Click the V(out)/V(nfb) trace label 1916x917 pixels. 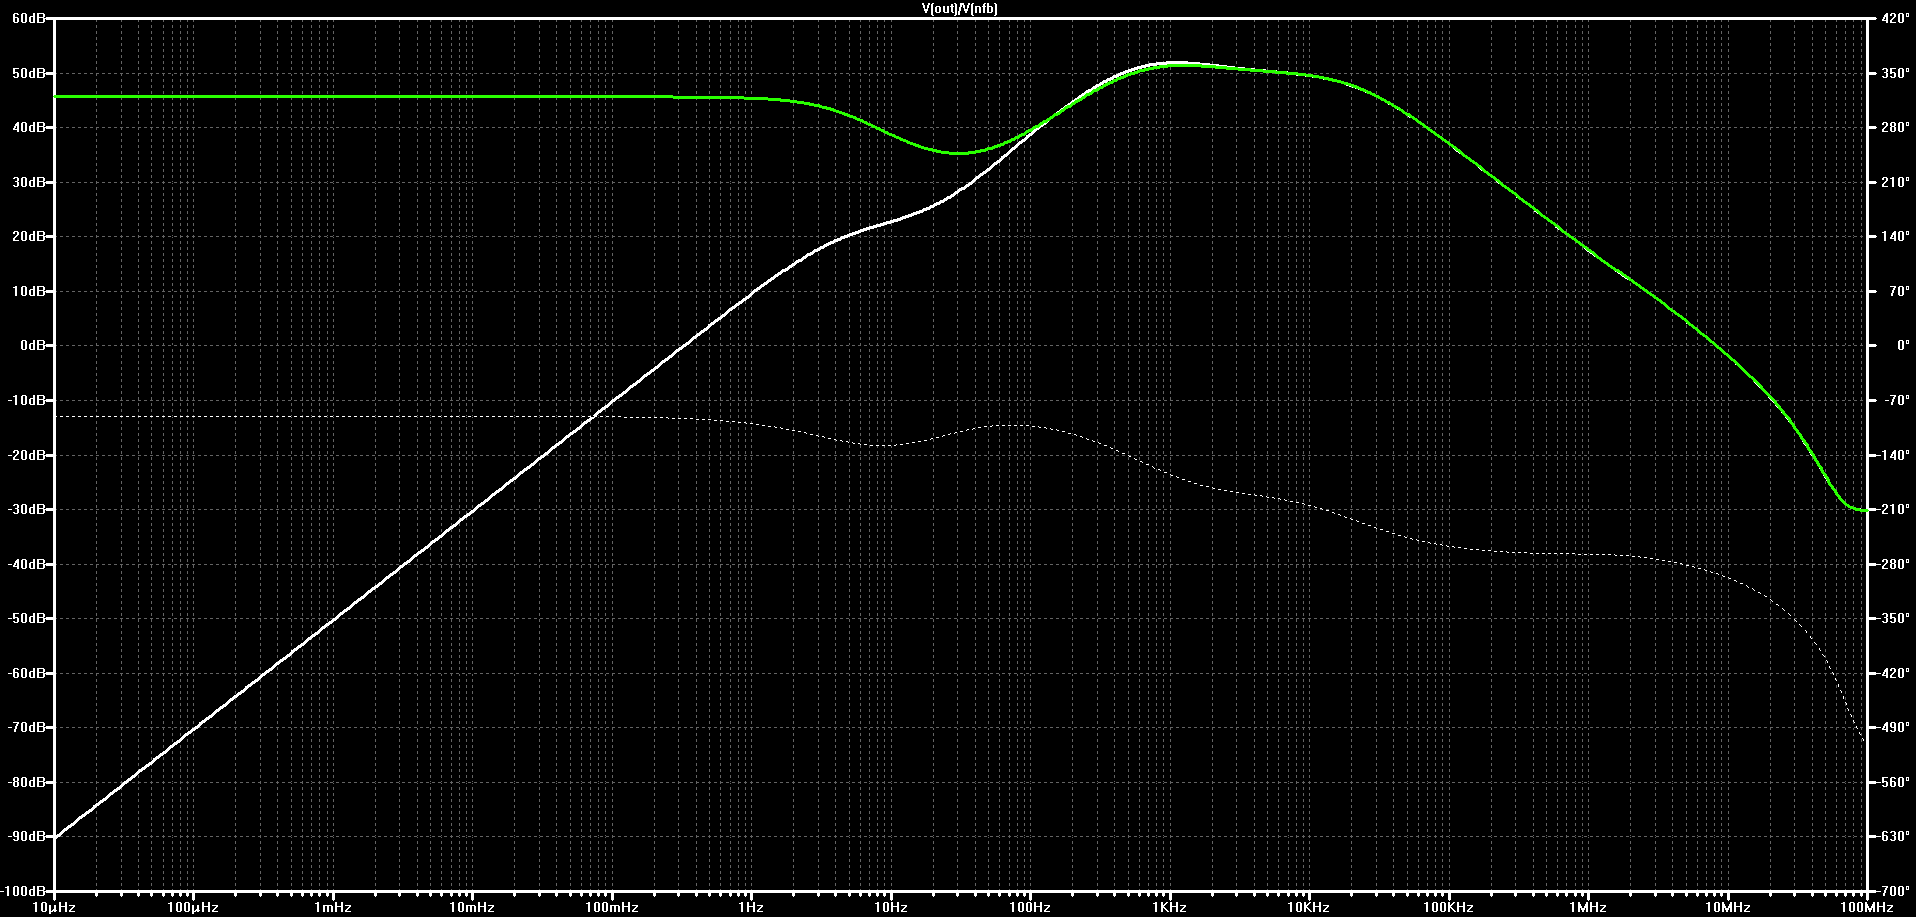pyautogui.click(x=959, y=8)
